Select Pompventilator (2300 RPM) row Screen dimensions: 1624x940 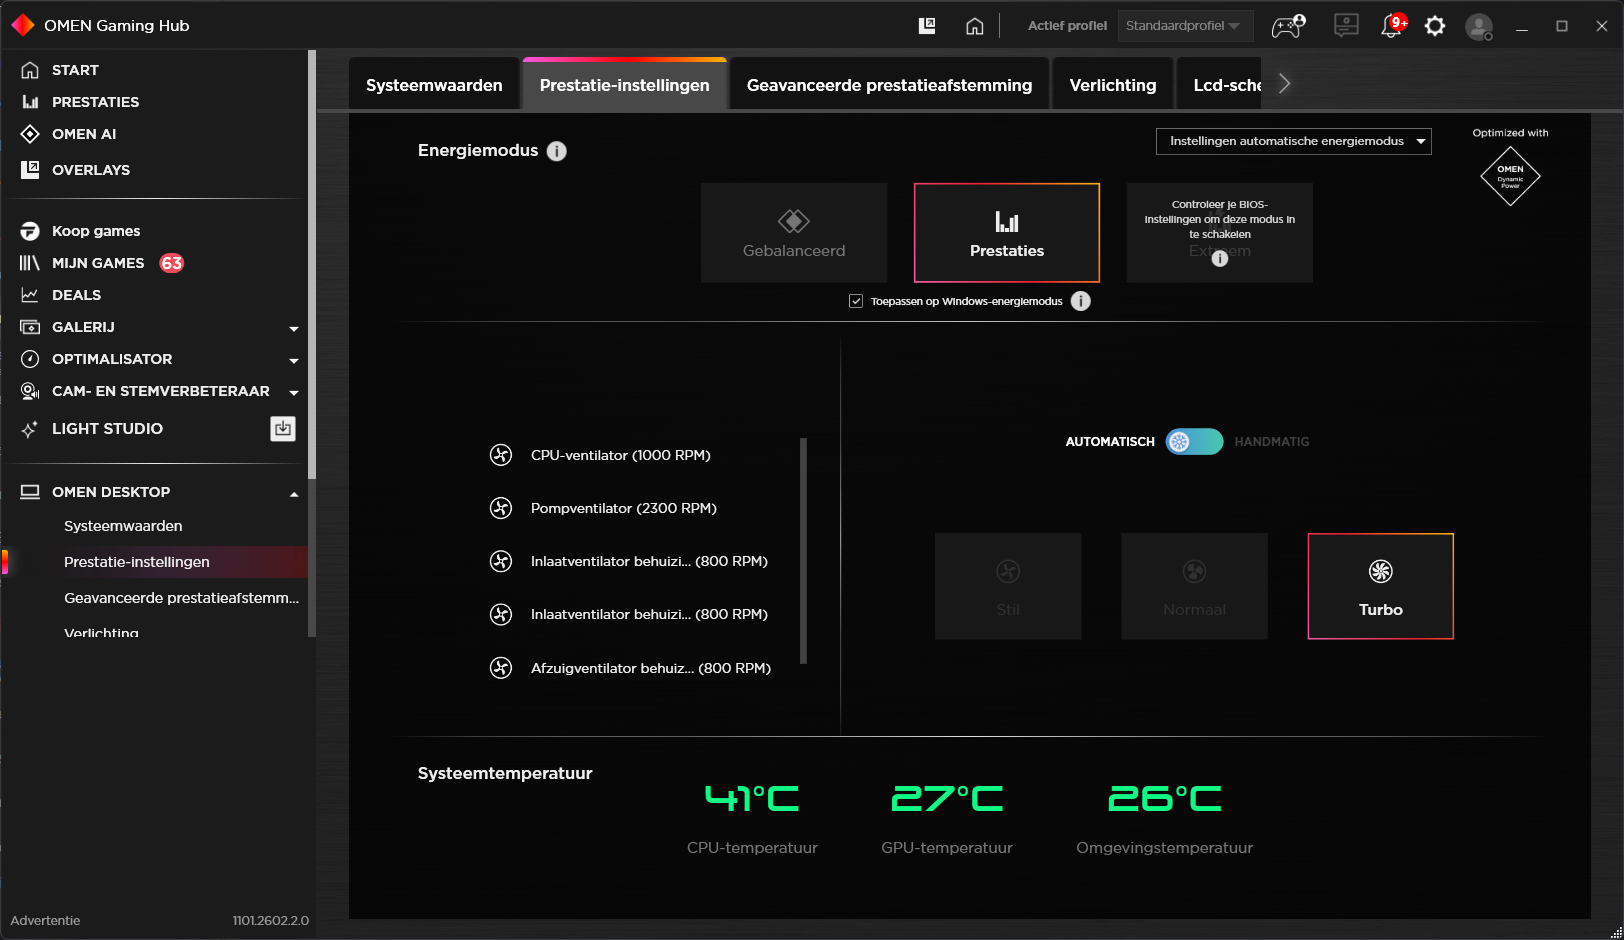tap(623, 508)
